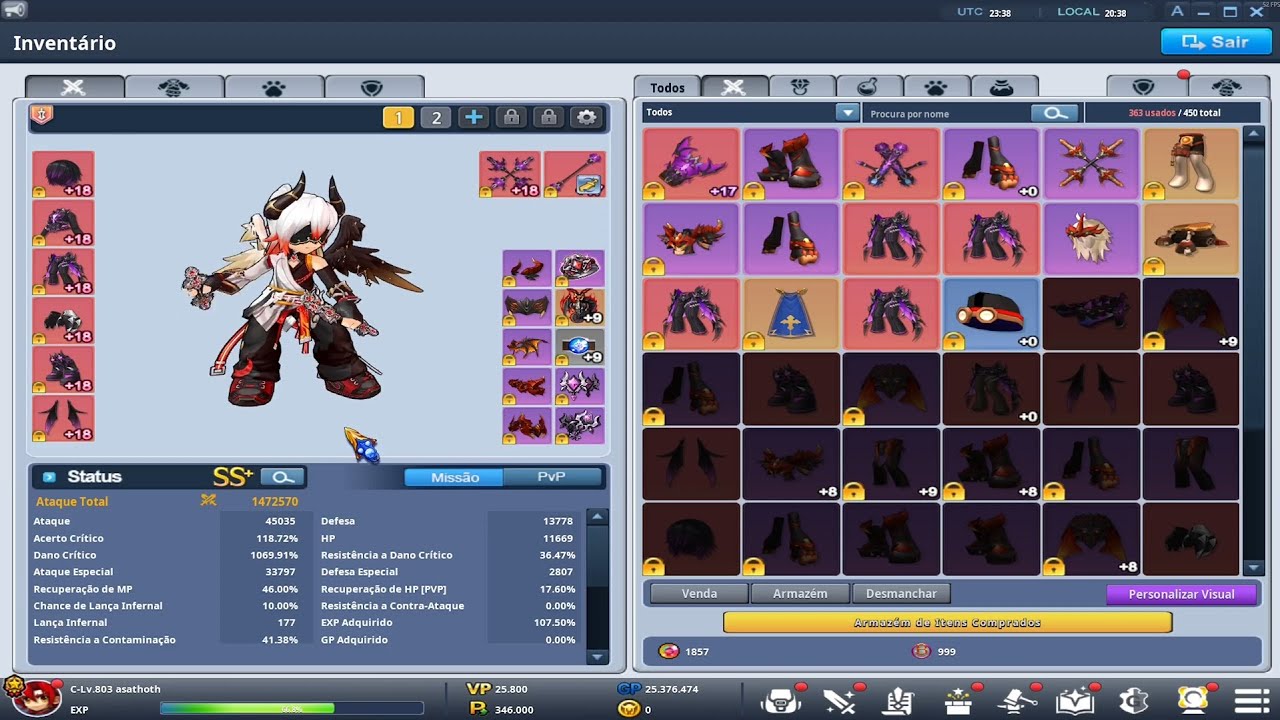Select equipped +18 helmet slot
The height and width of the screenshot is (720, 1280).
[63, 174]
